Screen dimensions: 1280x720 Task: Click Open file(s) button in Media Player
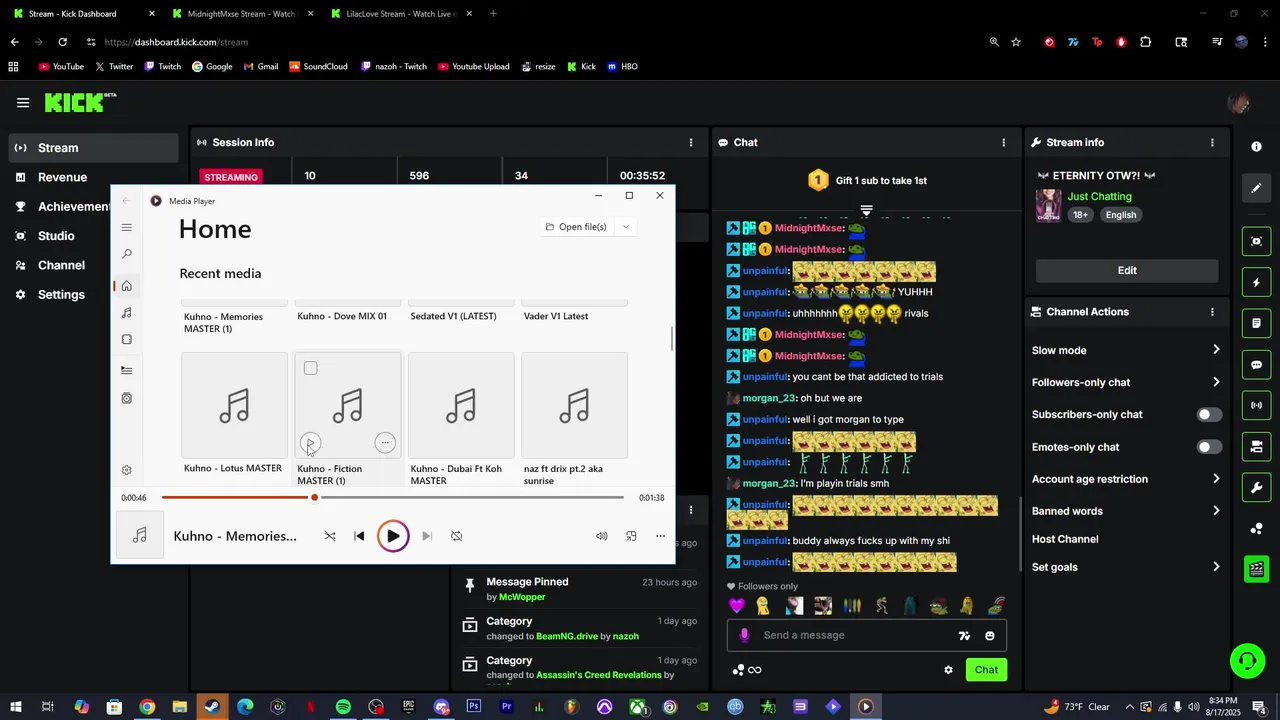(x=577, y=227)
